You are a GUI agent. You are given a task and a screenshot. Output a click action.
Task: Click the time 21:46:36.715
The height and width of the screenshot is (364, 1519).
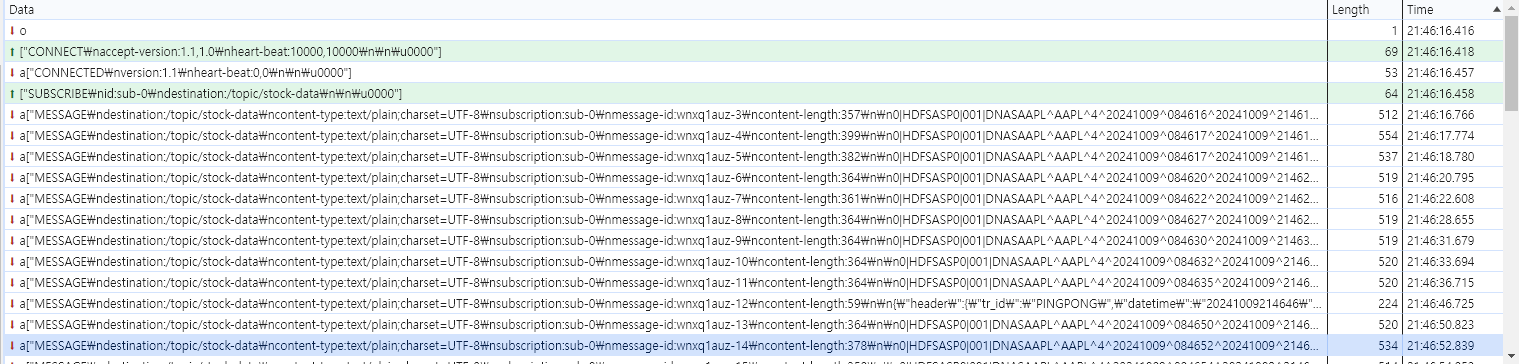point(1441,282)
